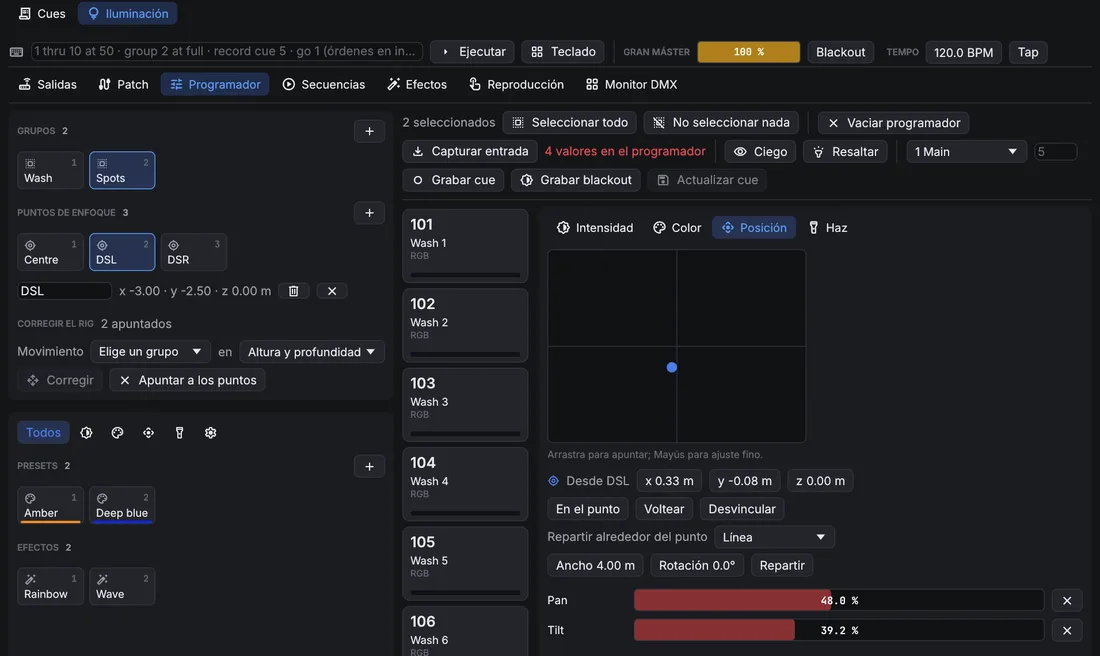Screen dimensions: 1100x656
Task: Add a new focus point with plus button
Action: click(369, 213)
